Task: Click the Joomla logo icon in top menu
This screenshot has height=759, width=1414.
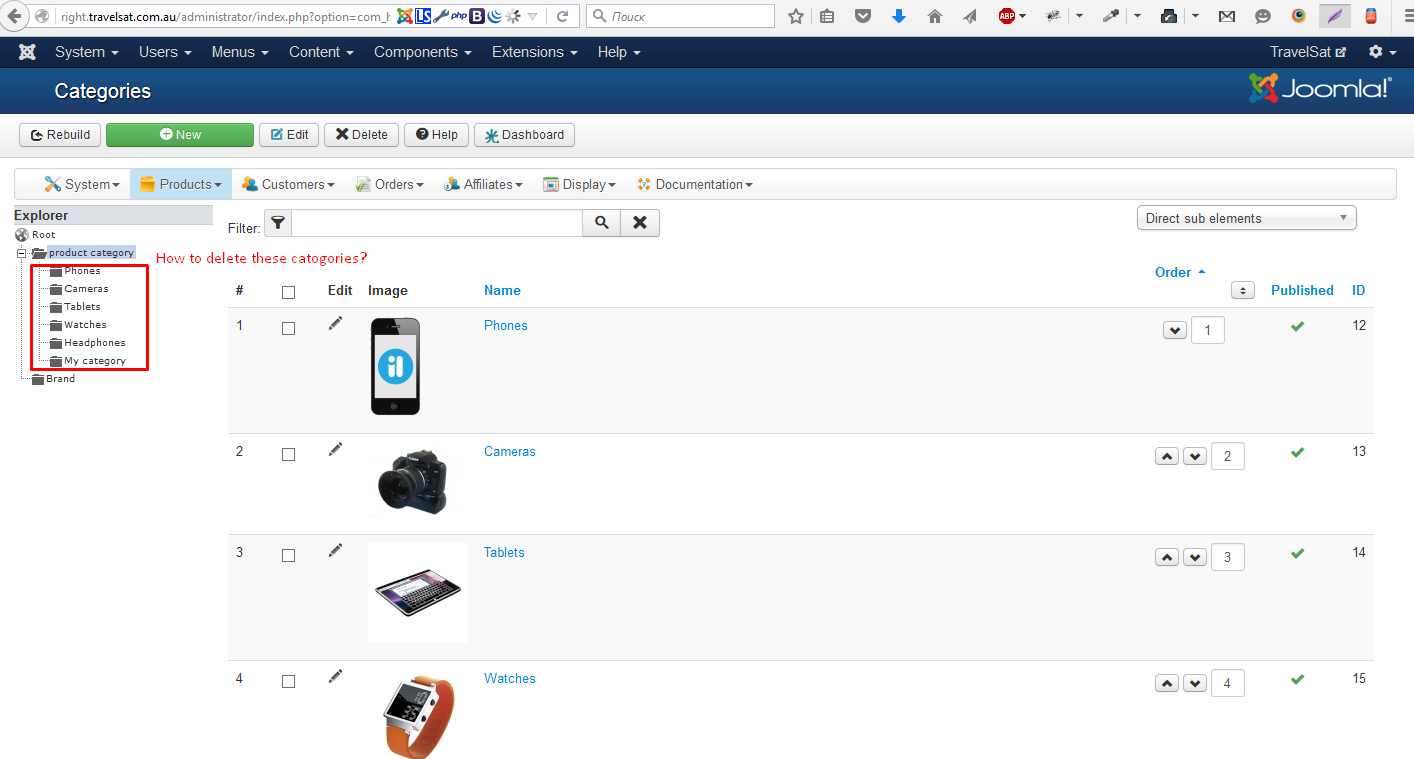Action: click(x=27, y=52)
